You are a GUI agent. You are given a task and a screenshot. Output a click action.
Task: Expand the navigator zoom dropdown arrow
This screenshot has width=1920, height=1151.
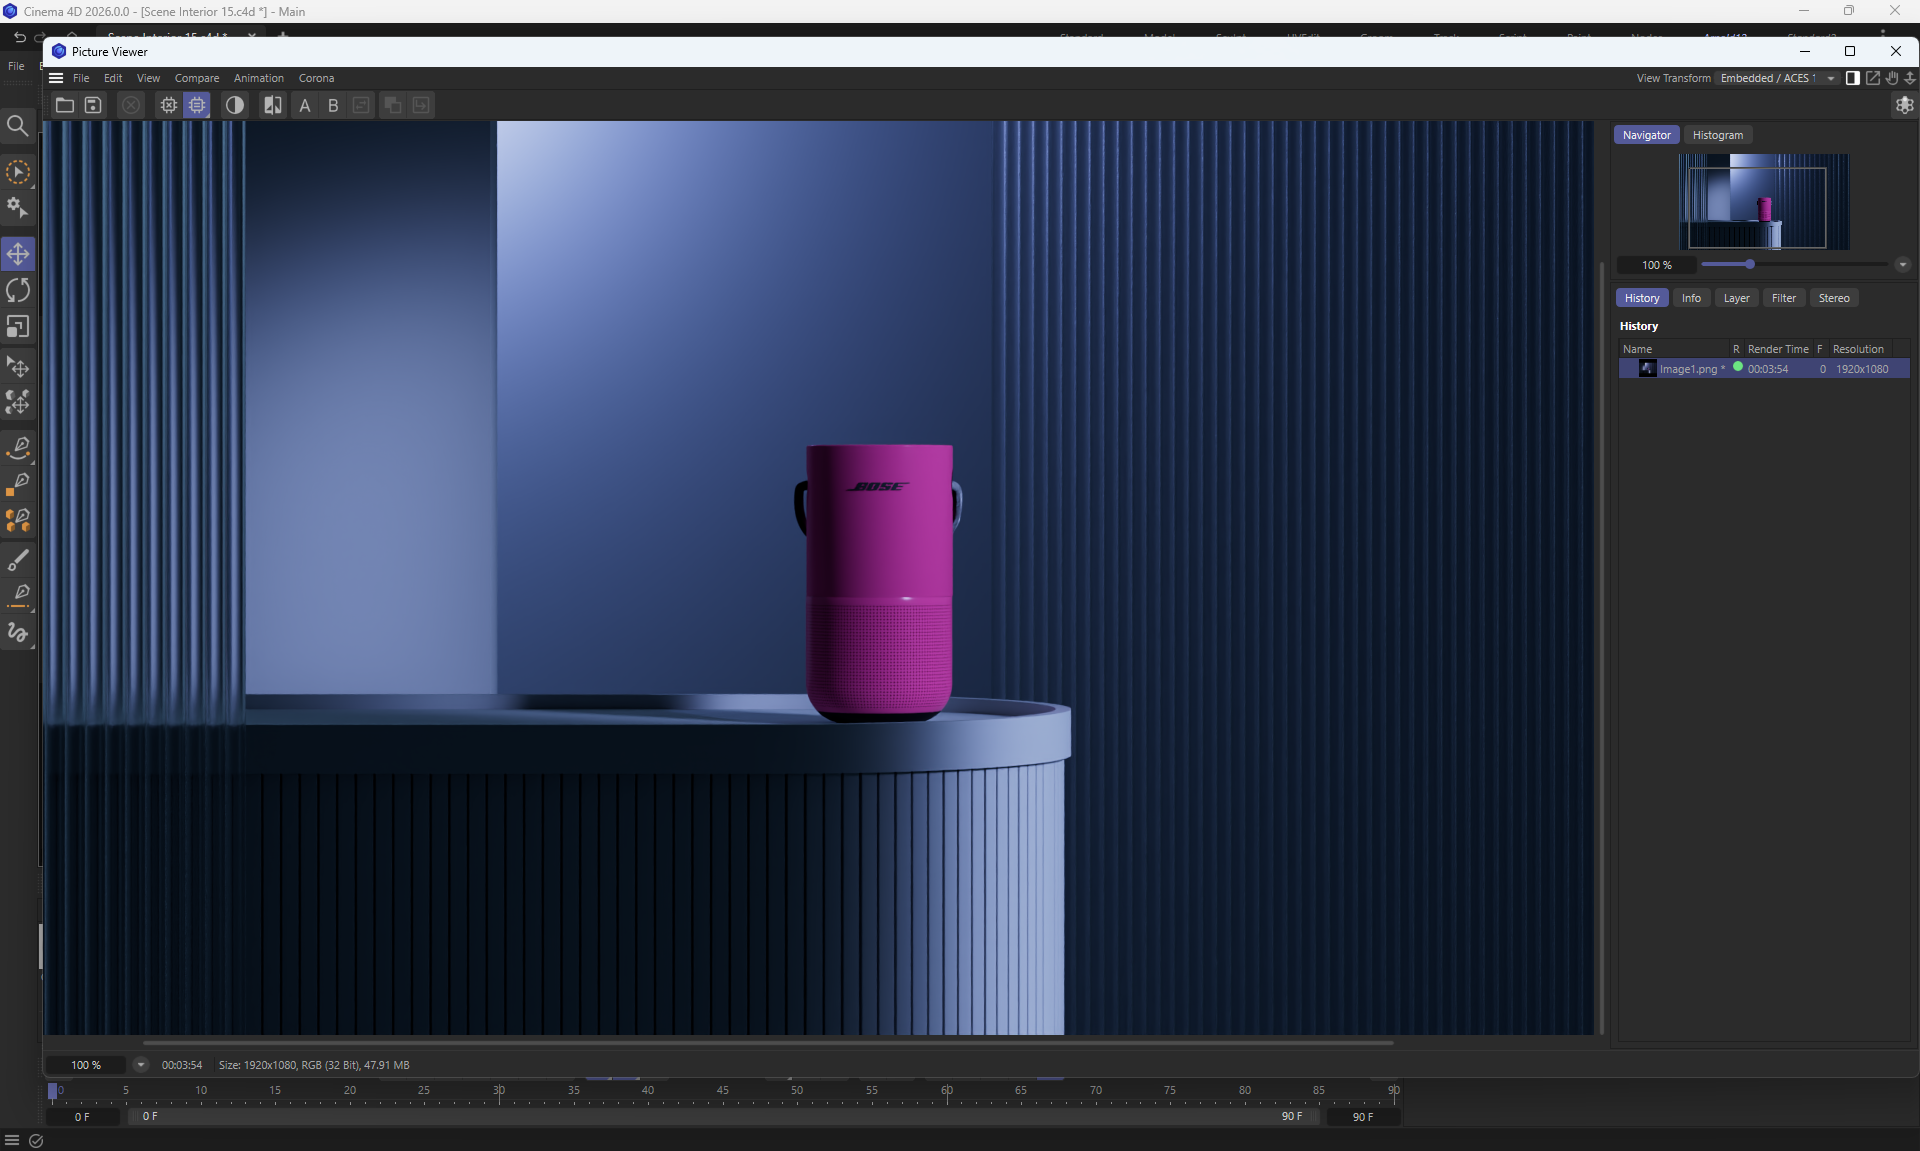tap(1902, 265)
